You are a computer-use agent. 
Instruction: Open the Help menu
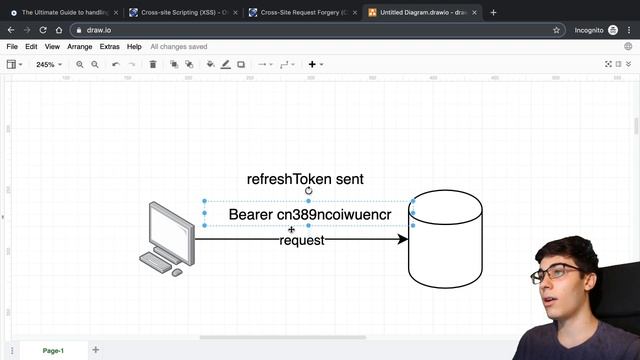click(x=134, y=47)
